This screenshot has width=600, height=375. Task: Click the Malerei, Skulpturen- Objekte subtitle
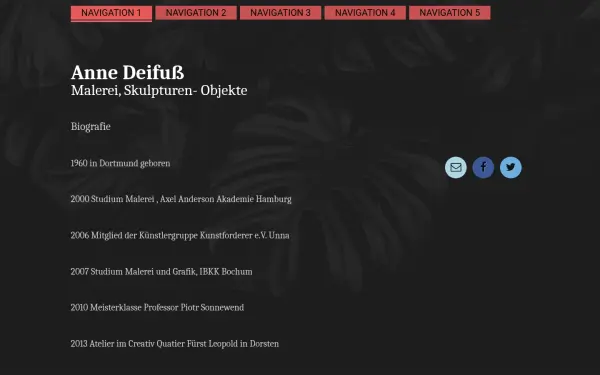tap(159, 91)
